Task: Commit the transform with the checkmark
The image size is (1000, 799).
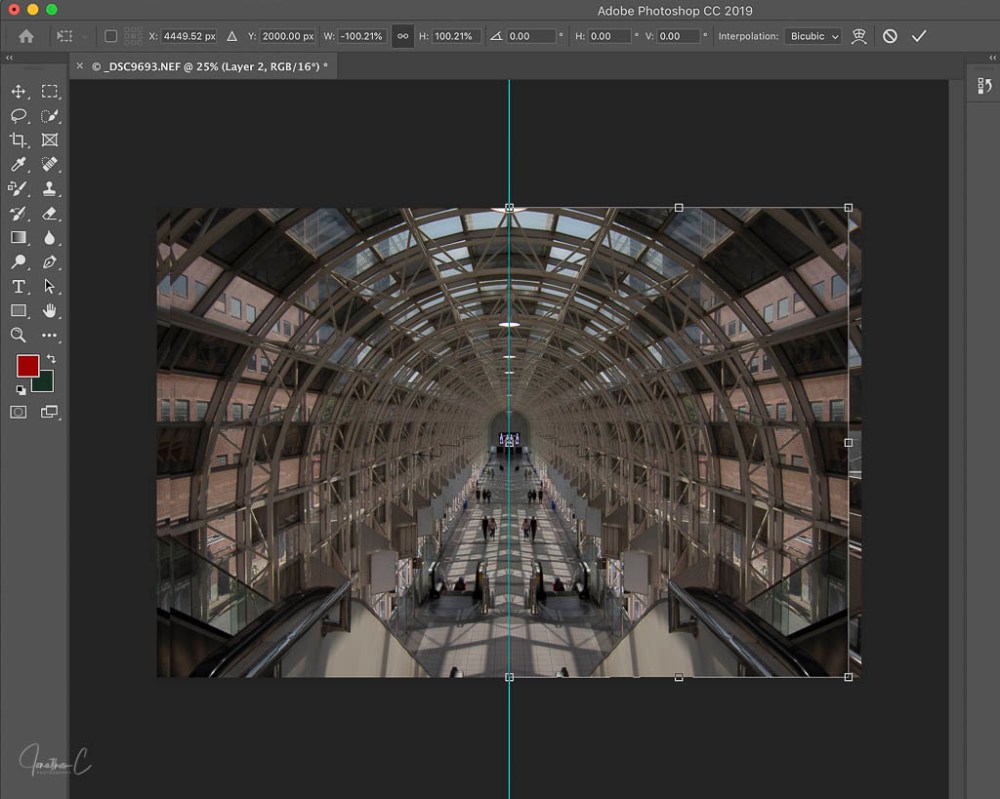Action: click(919, 36)
